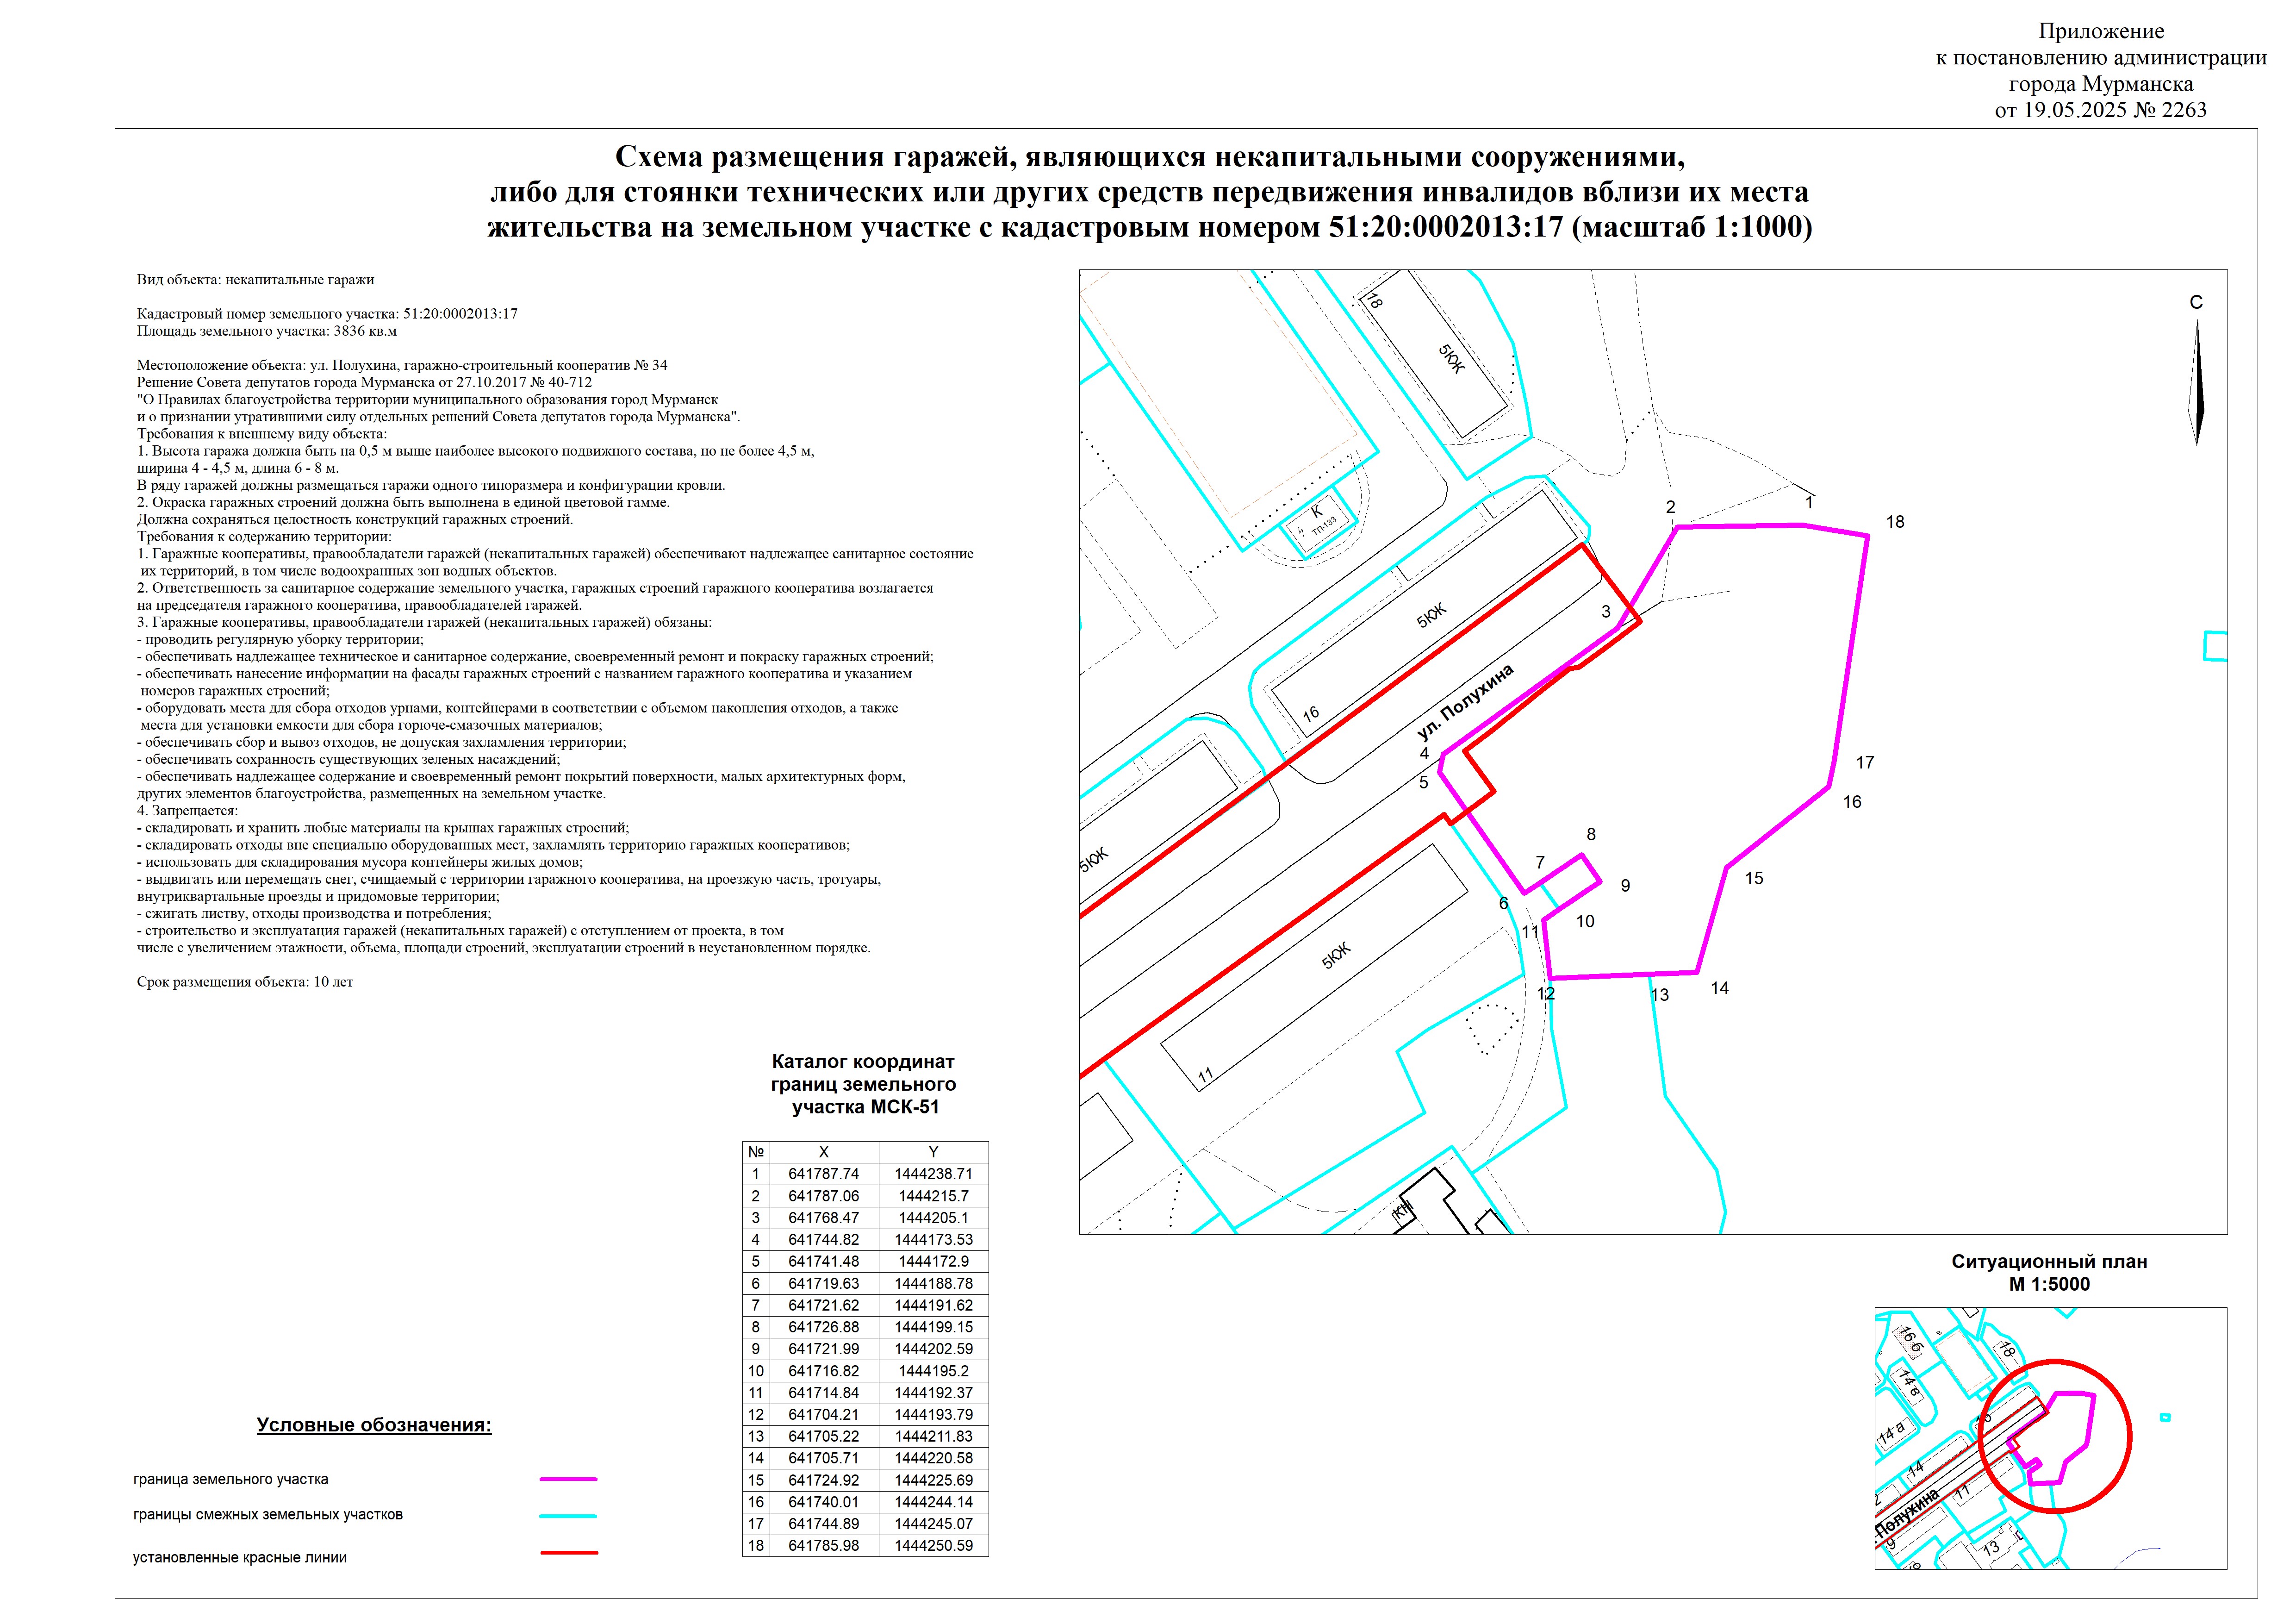The height and width of the screenshot is (1624, 2296).
Task: Click the X column header in table
Action: tap(823, 1152)
